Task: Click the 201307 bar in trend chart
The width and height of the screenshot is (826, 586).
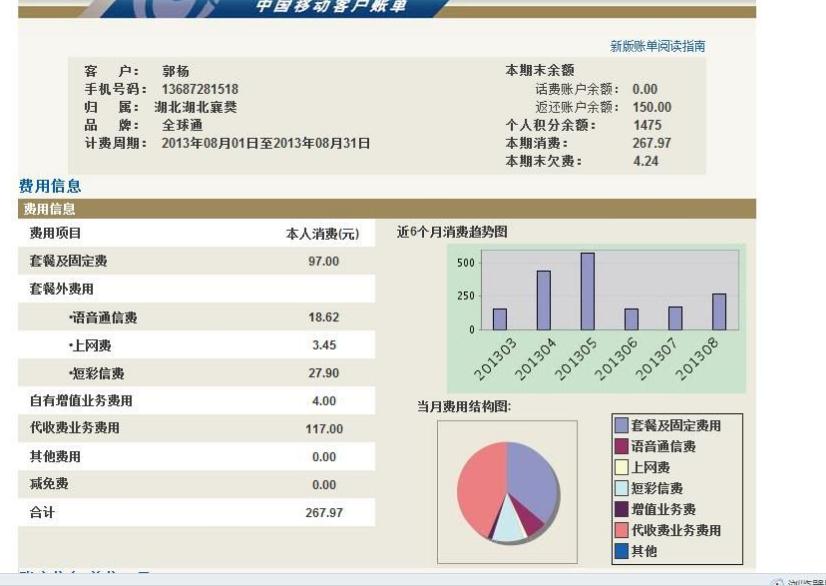Action: 675,318
